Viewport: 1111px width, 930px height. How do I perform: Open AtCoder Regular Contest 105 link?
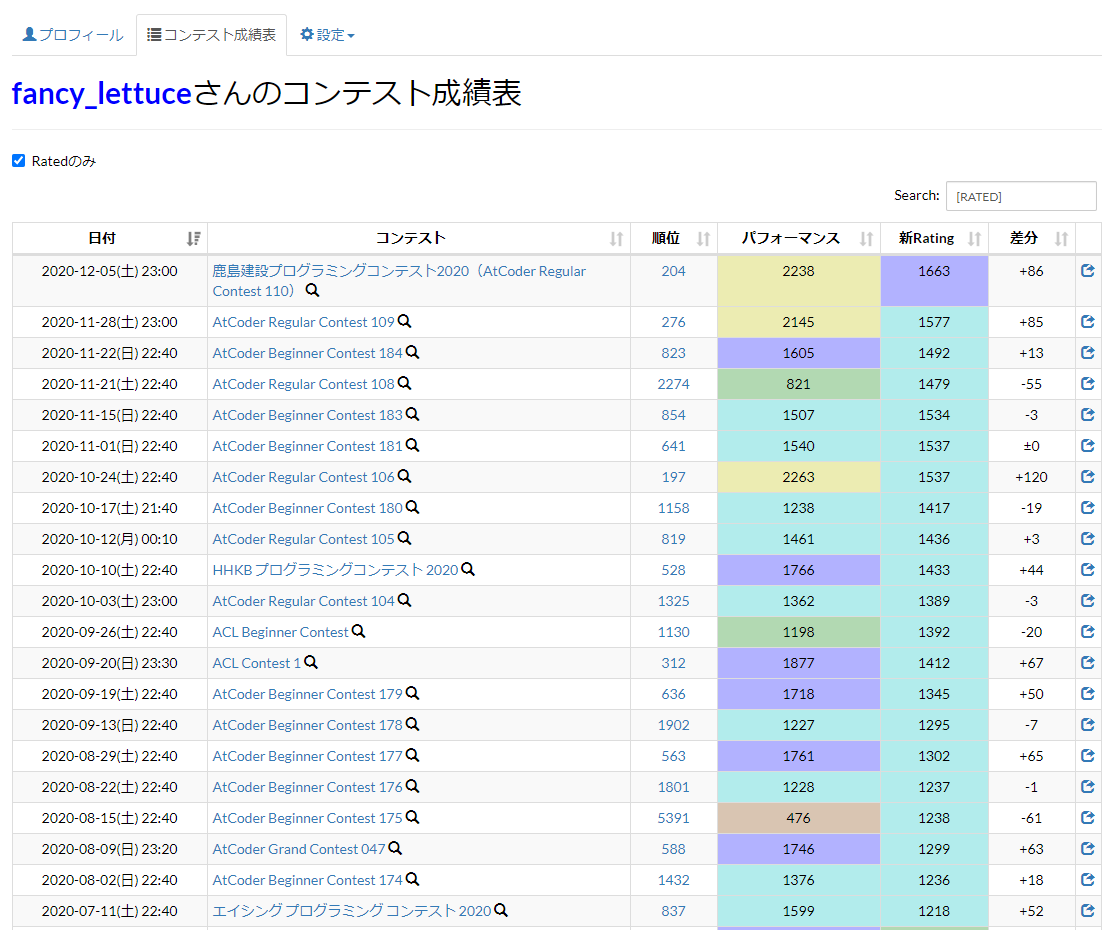pos(303,539)
